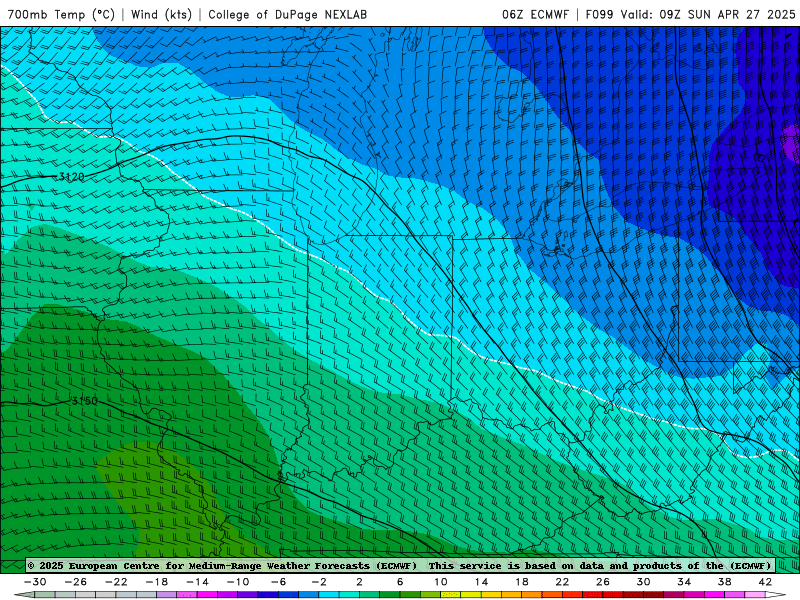This screenshot has height=600, width=800.
Task: Click the -18 colorbar tick label
Action: (157, 582)
